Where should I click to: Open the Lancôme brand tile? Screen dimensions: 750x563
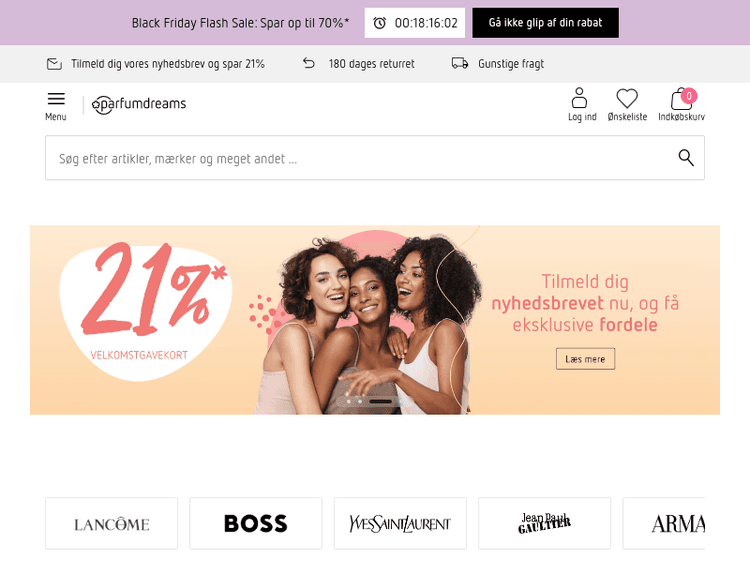pyautogui.click(x=111, y=523)
